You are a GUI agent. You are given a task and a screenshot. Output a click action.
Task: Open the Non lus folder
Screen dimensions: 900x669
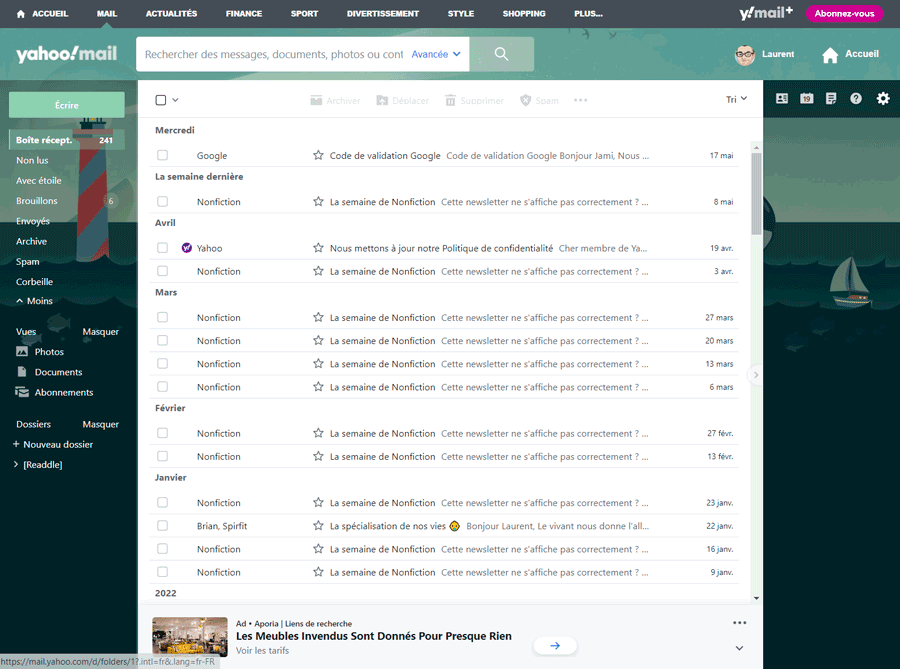click(32, 161)
